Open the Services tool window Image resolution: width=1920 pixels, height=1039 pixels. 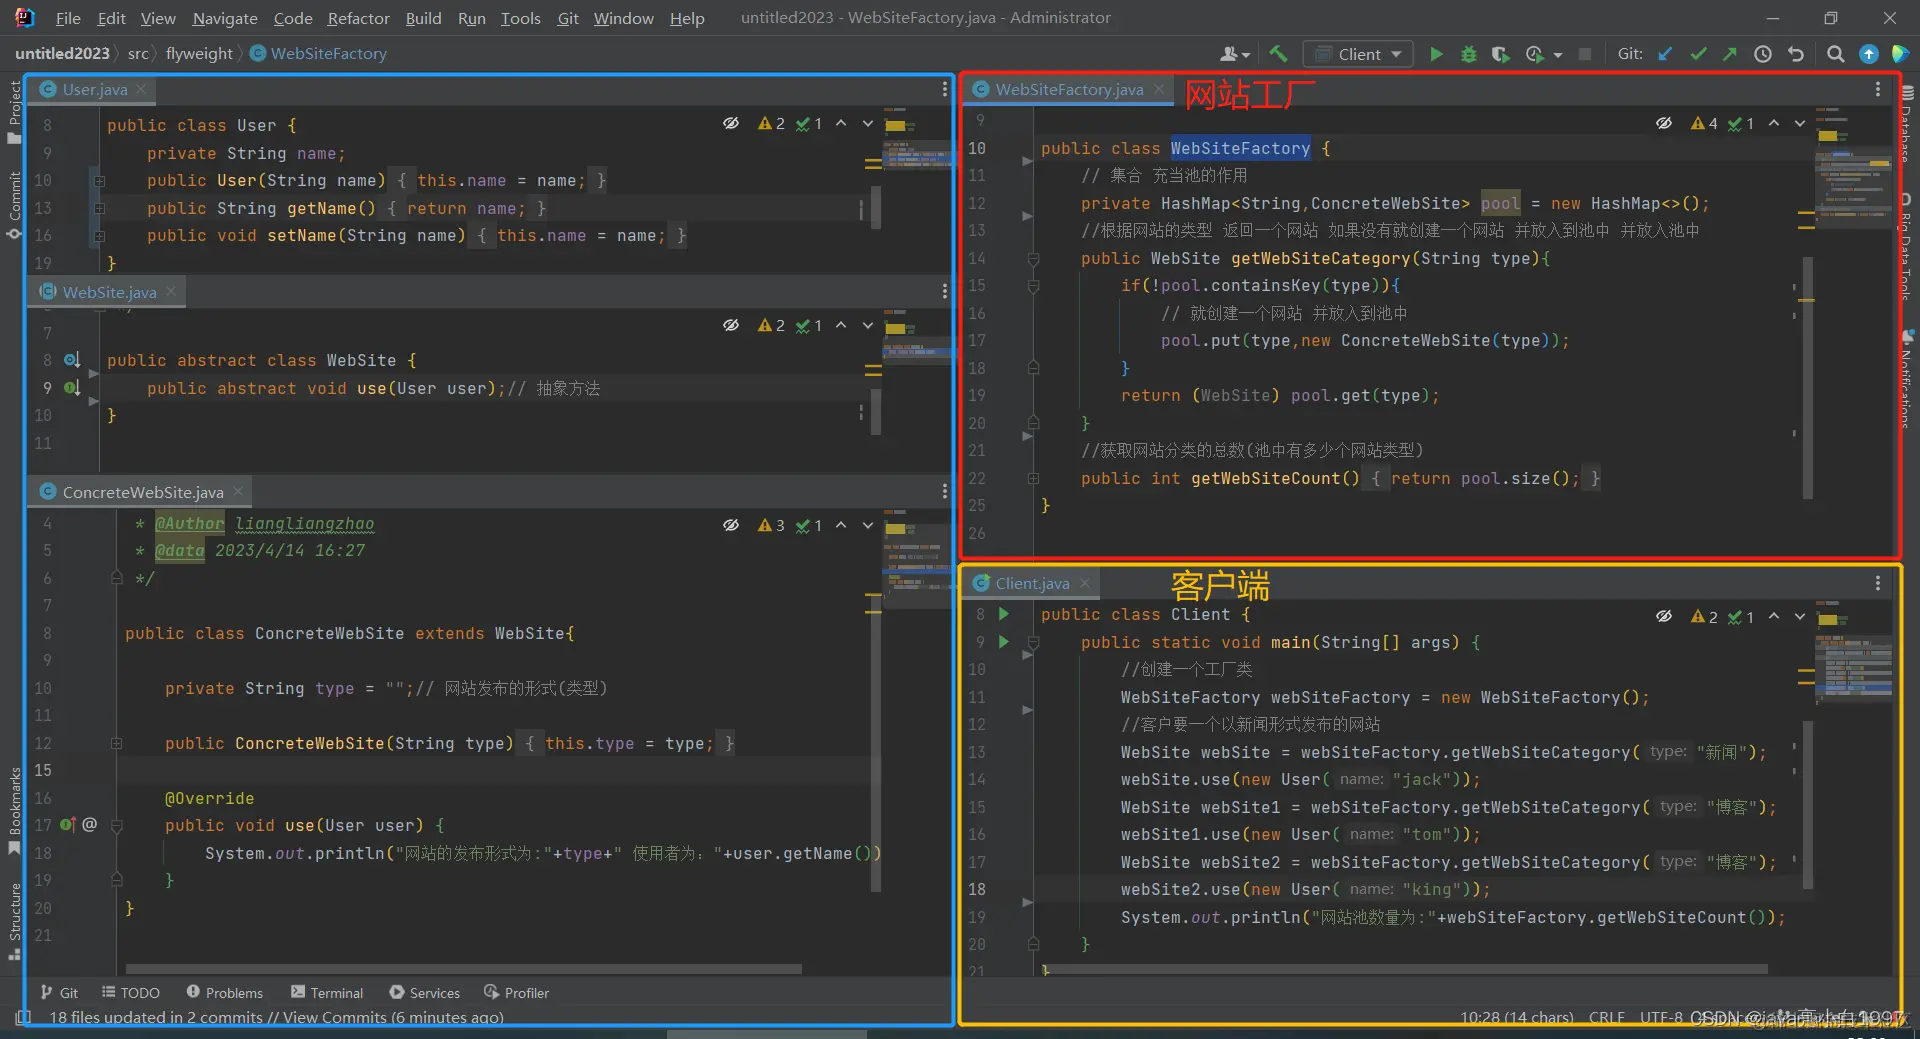pyautogui.click(x=425, y=992)
